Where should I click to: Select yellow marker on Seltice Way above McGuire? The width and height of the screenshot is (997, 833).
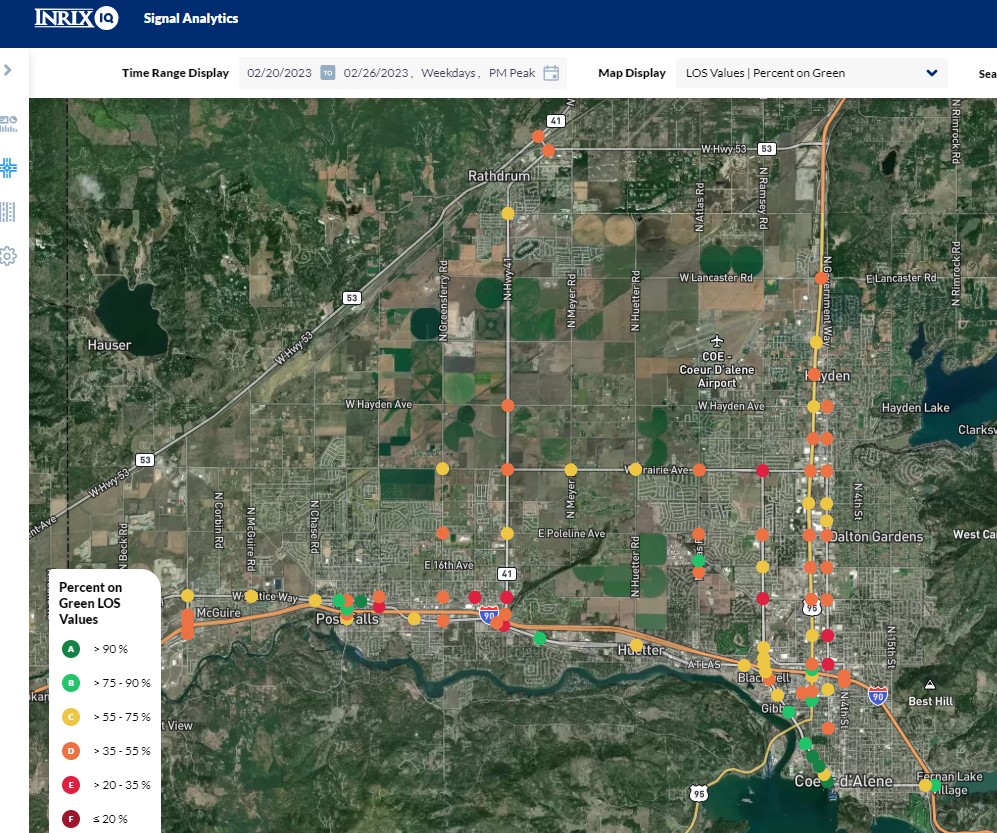(x=187, y=596)
